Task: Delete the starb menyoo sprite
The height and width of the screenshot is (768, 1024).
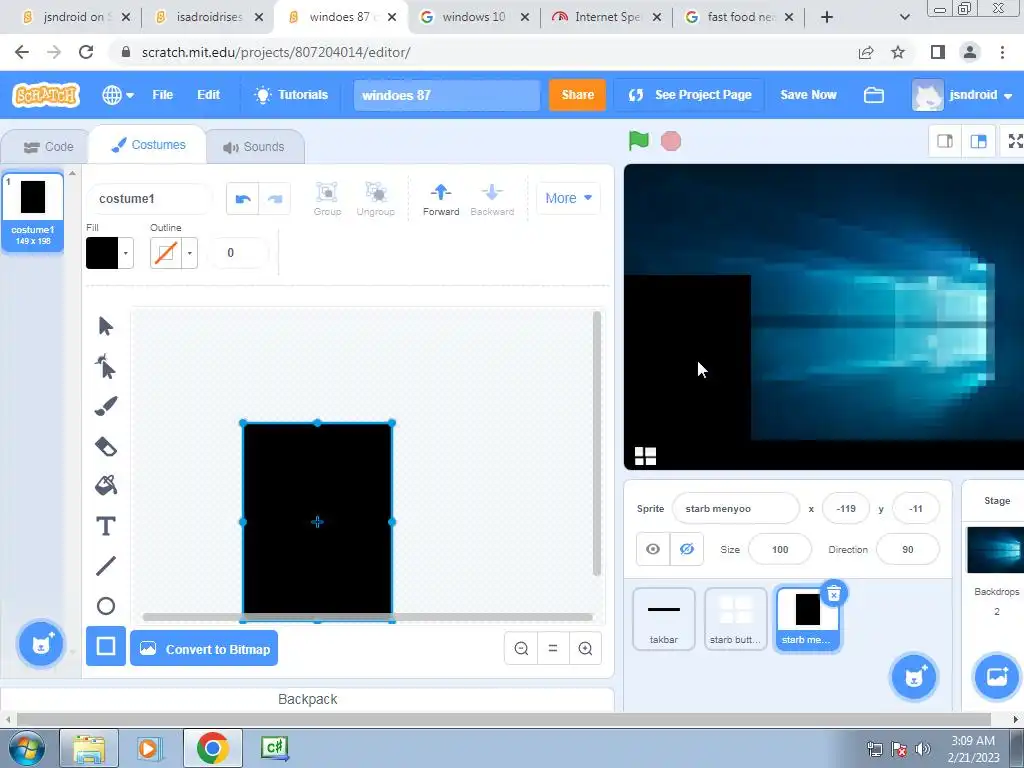Action: coord(834,594)
